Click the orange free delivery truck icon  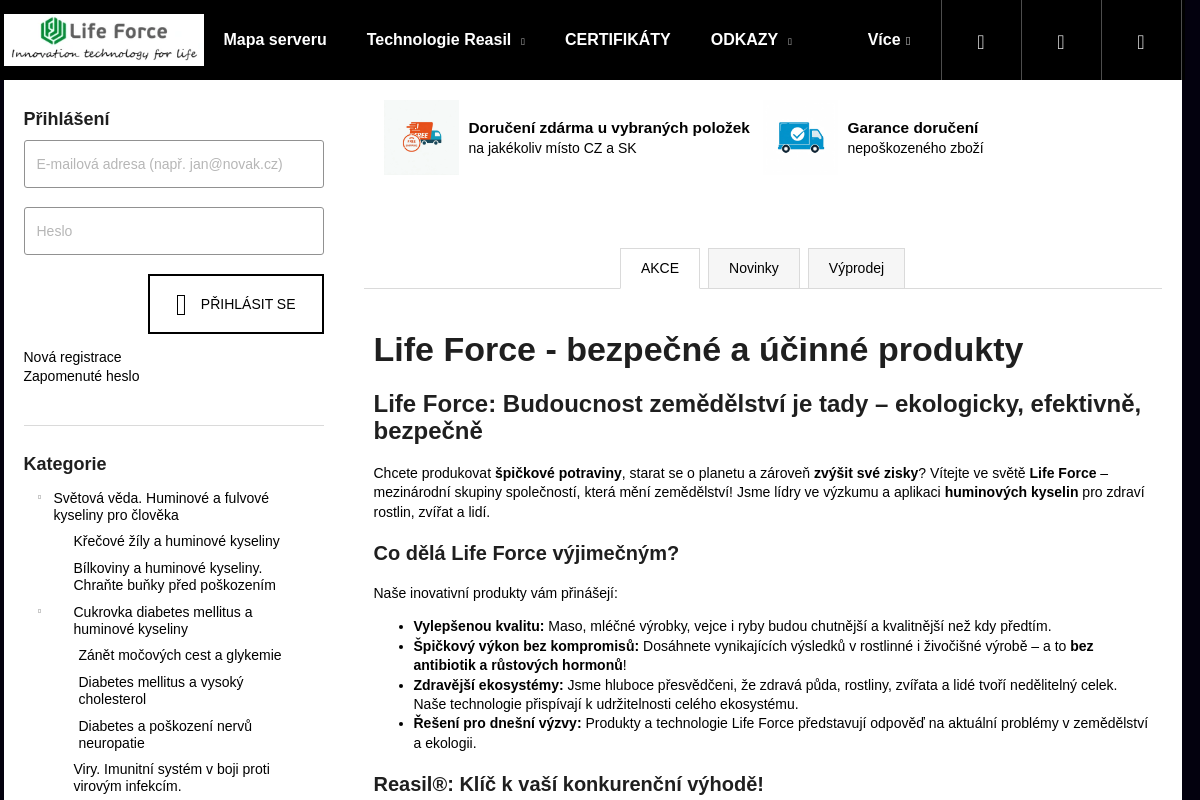tap(421, 137)
